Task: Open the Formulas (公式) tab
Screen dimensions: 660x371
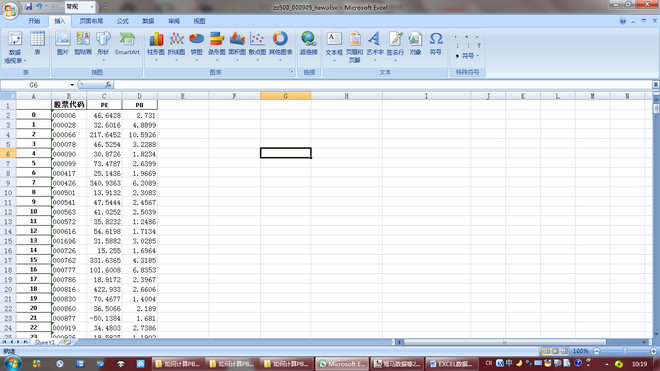Action: coord(122,21)
